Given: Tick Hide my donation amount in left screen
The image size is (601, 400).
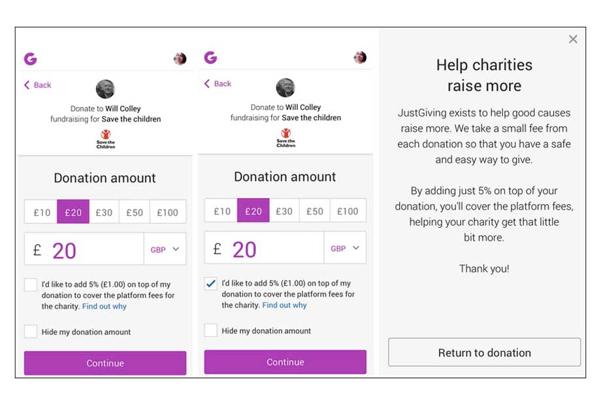Looking at the screenshot, I should pyautogui.click(x=32, y=332).
